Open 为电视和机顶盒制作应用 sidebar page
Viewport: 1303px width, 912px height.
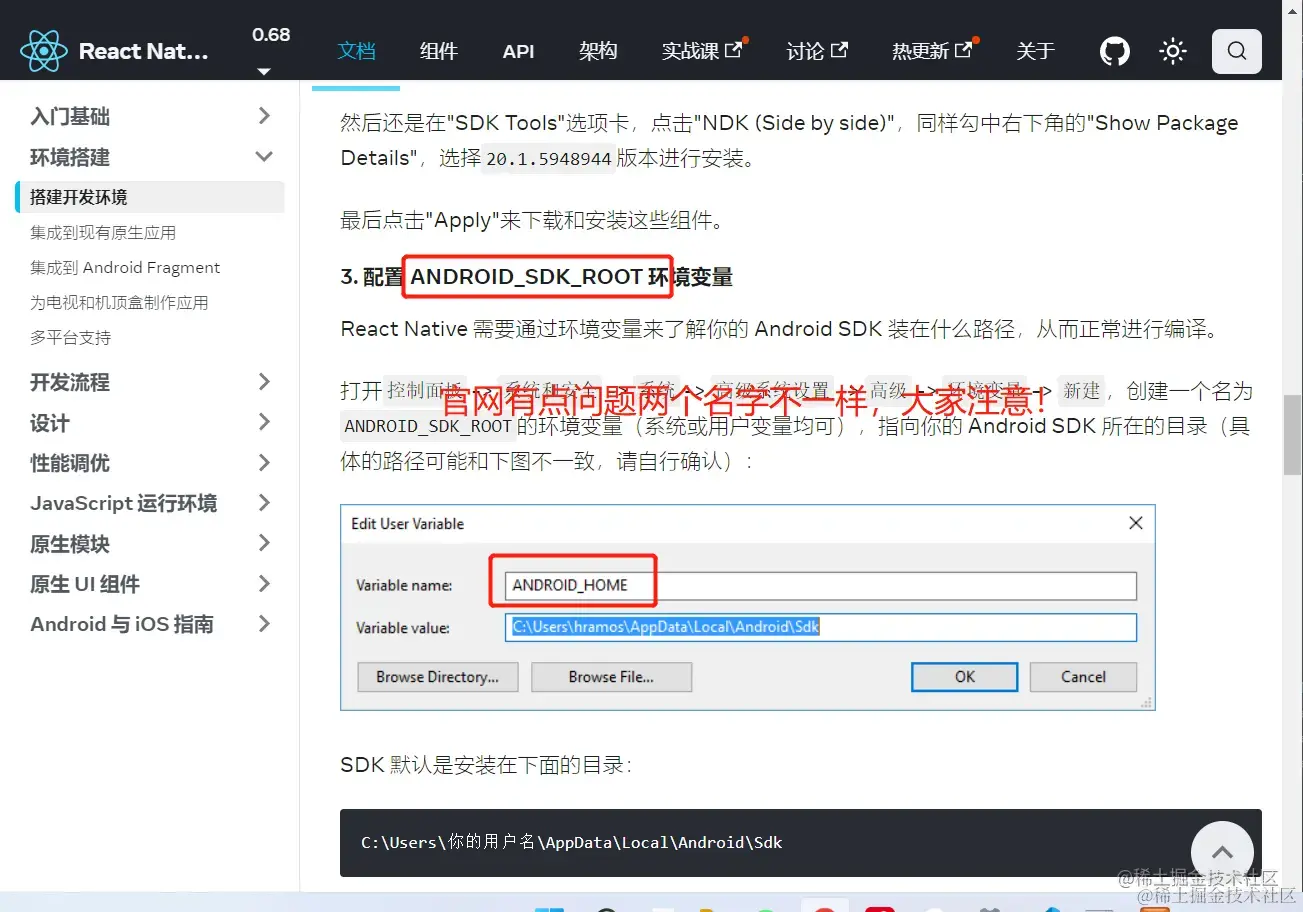tap(119, 302)
